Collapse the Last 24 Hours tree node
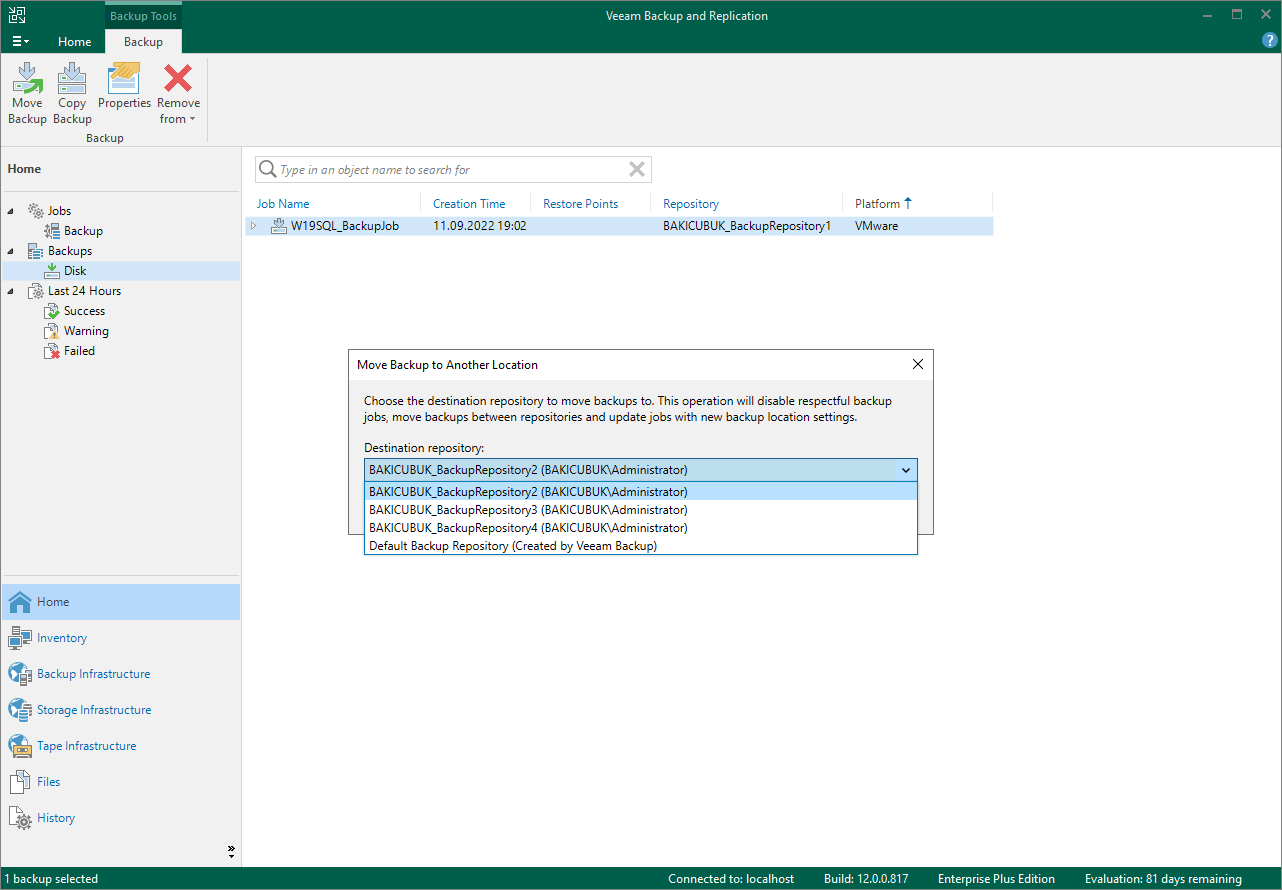Screen dimensions: 1282x890 [11, 291]
